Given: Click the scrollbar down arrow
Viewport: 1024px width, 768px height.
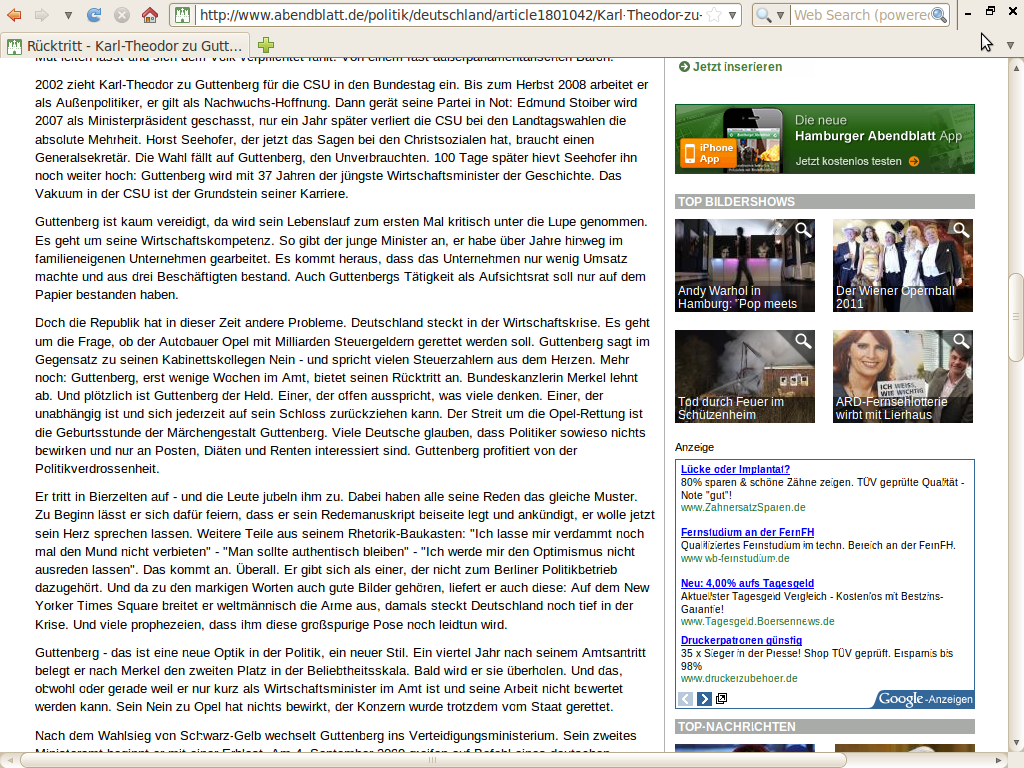Looking at the screenshot, I should click(x=1016, y=743).
